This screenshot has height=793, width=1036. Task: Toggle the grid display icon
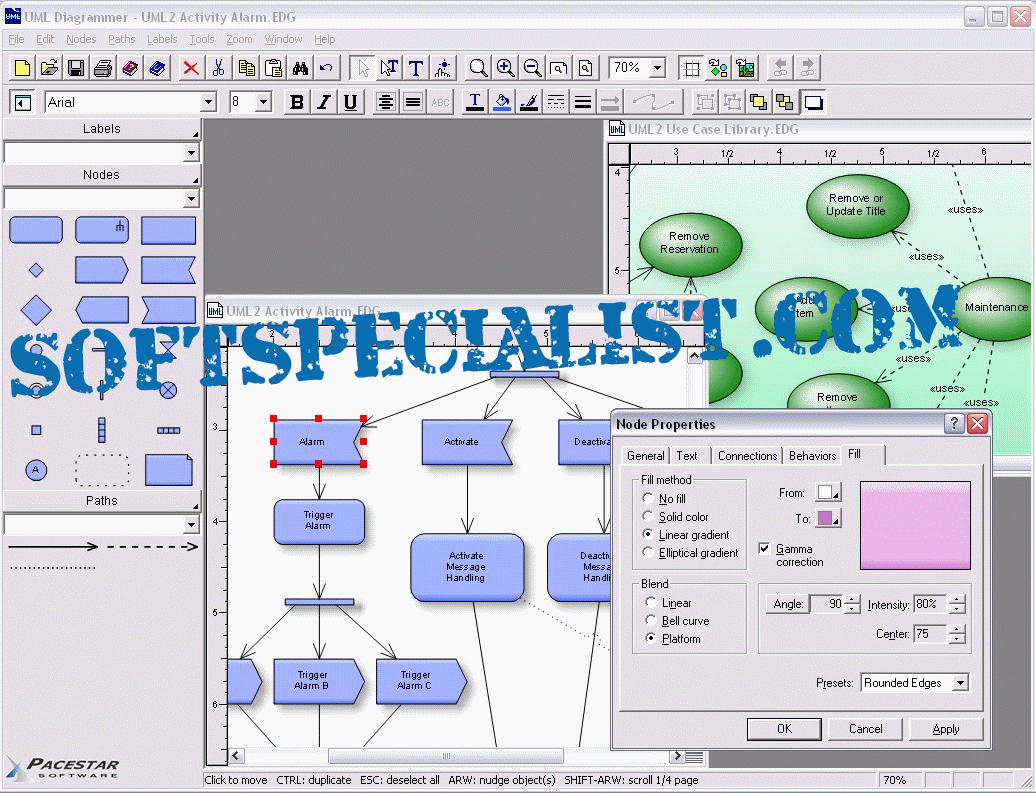(691, 68)
